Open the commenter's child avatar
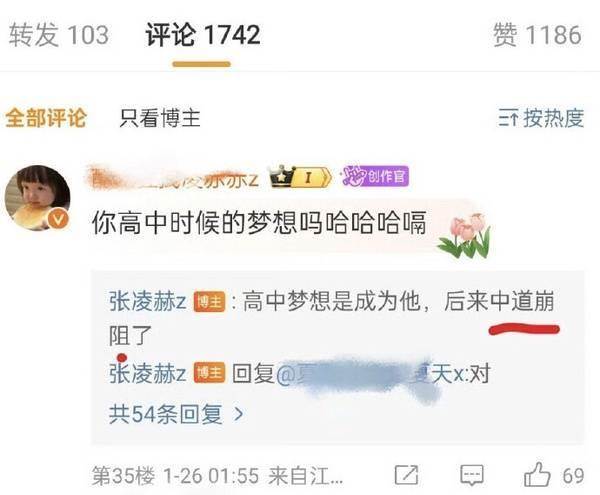 (x=38, y=198)
